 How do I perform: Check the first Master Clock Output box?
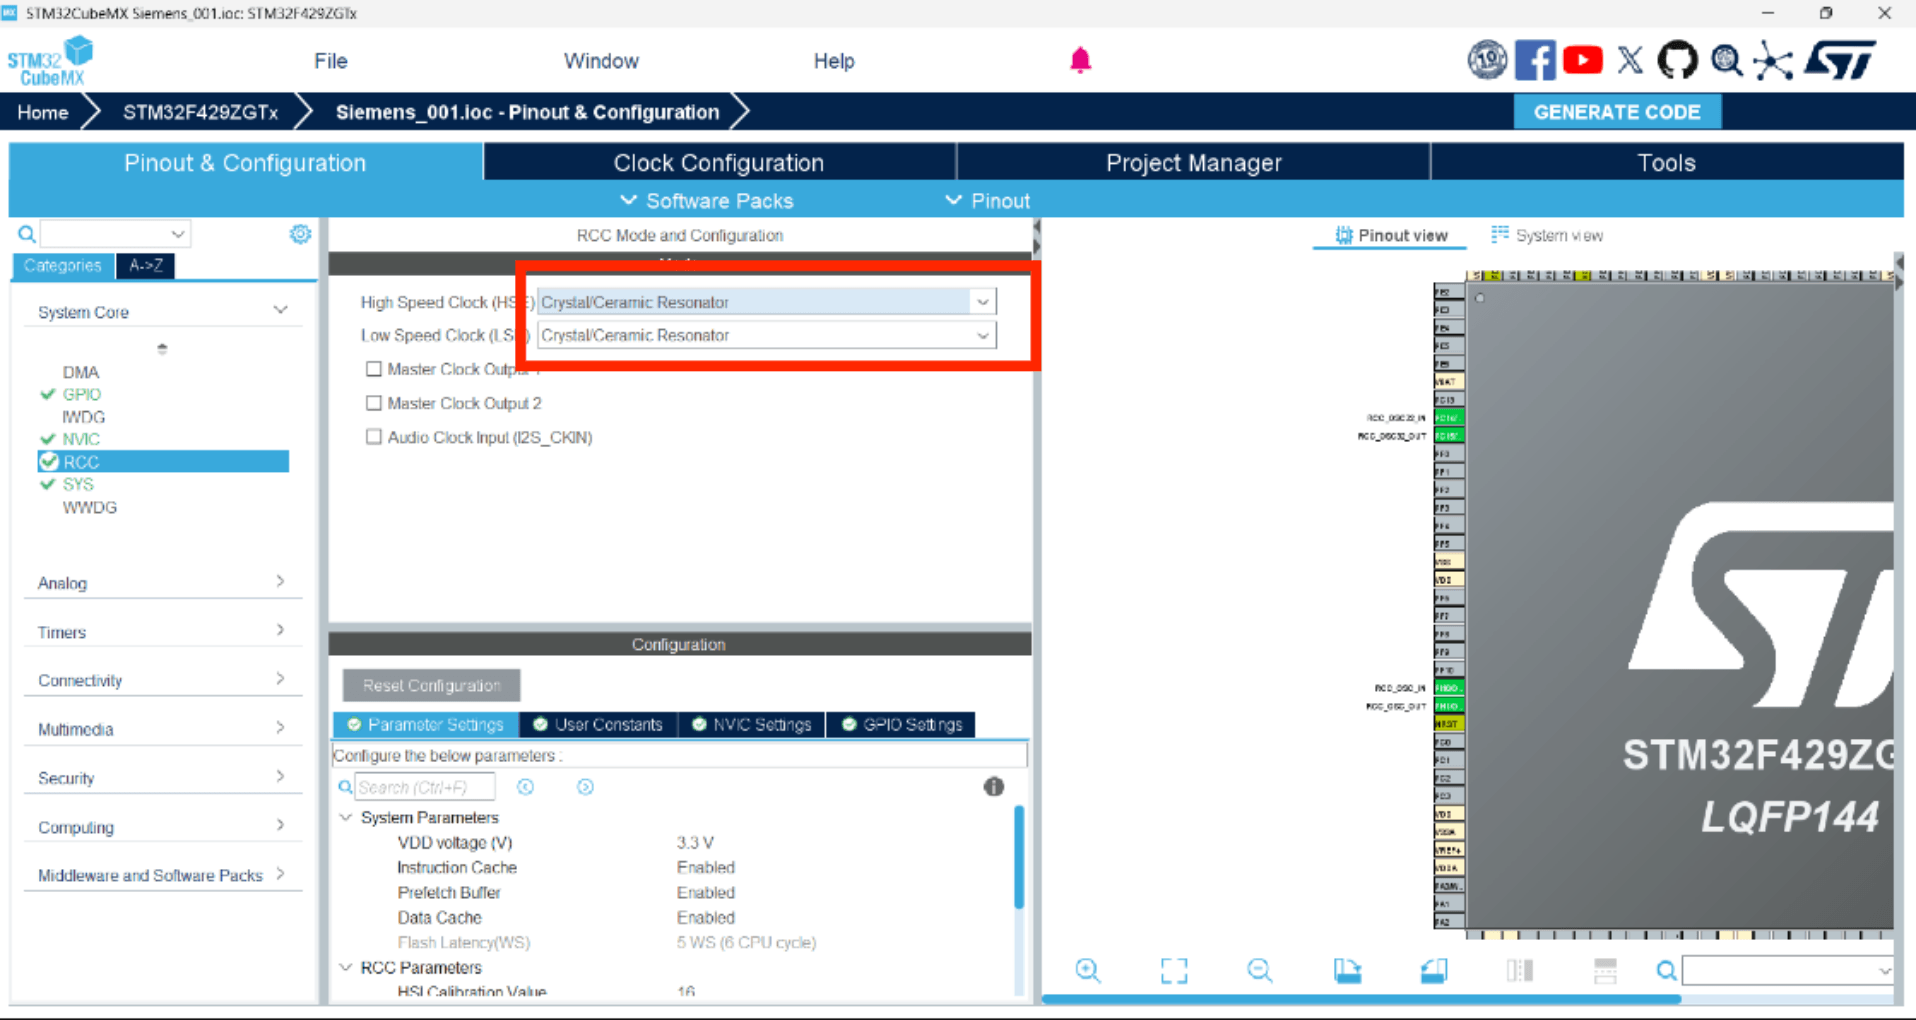(x=374, y=369)
